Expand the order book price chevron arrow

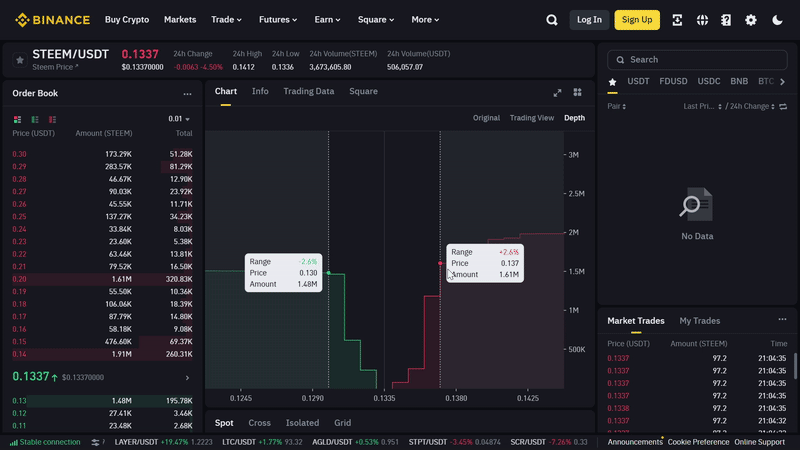pyautogui.click(x=187, y=378)
